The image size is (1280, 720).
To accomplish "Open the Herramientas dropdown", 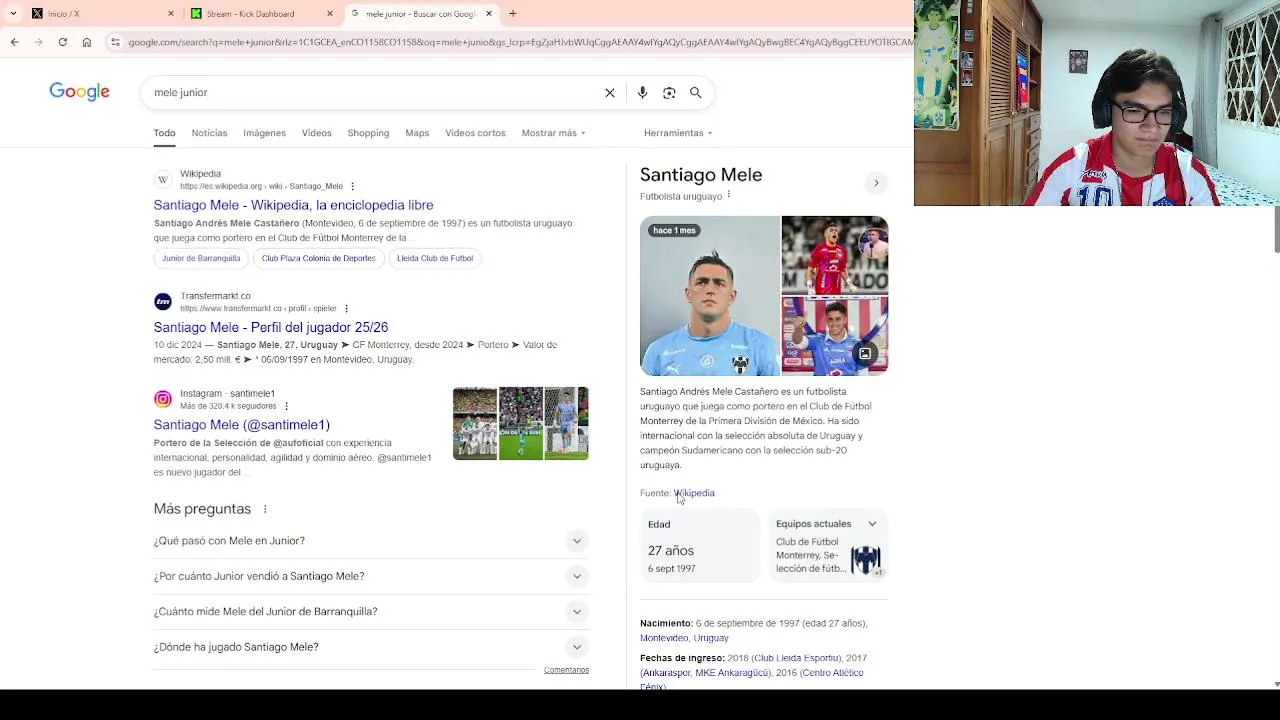I will [678, 133].
